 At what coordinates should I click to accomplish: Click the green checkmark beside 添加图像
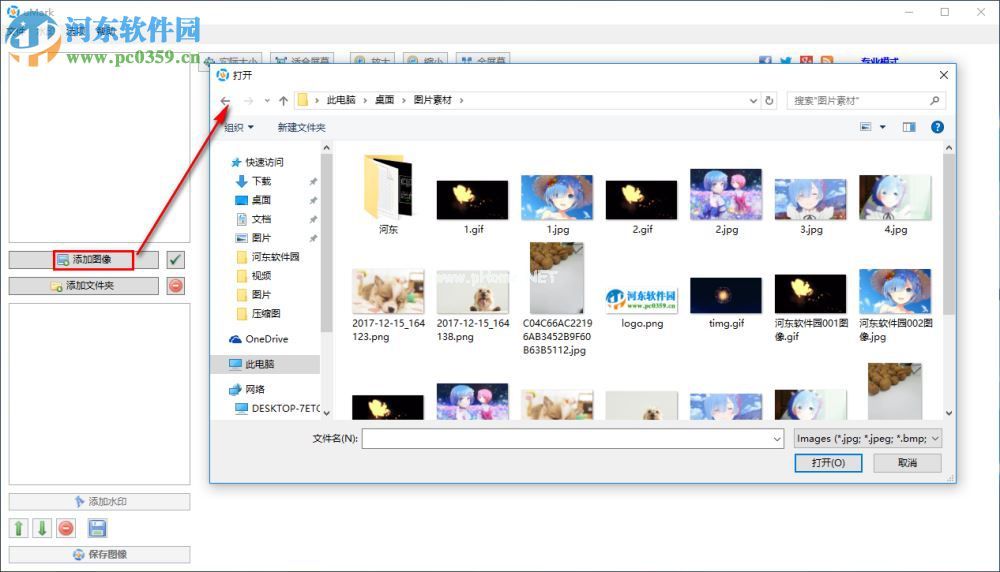175,260
